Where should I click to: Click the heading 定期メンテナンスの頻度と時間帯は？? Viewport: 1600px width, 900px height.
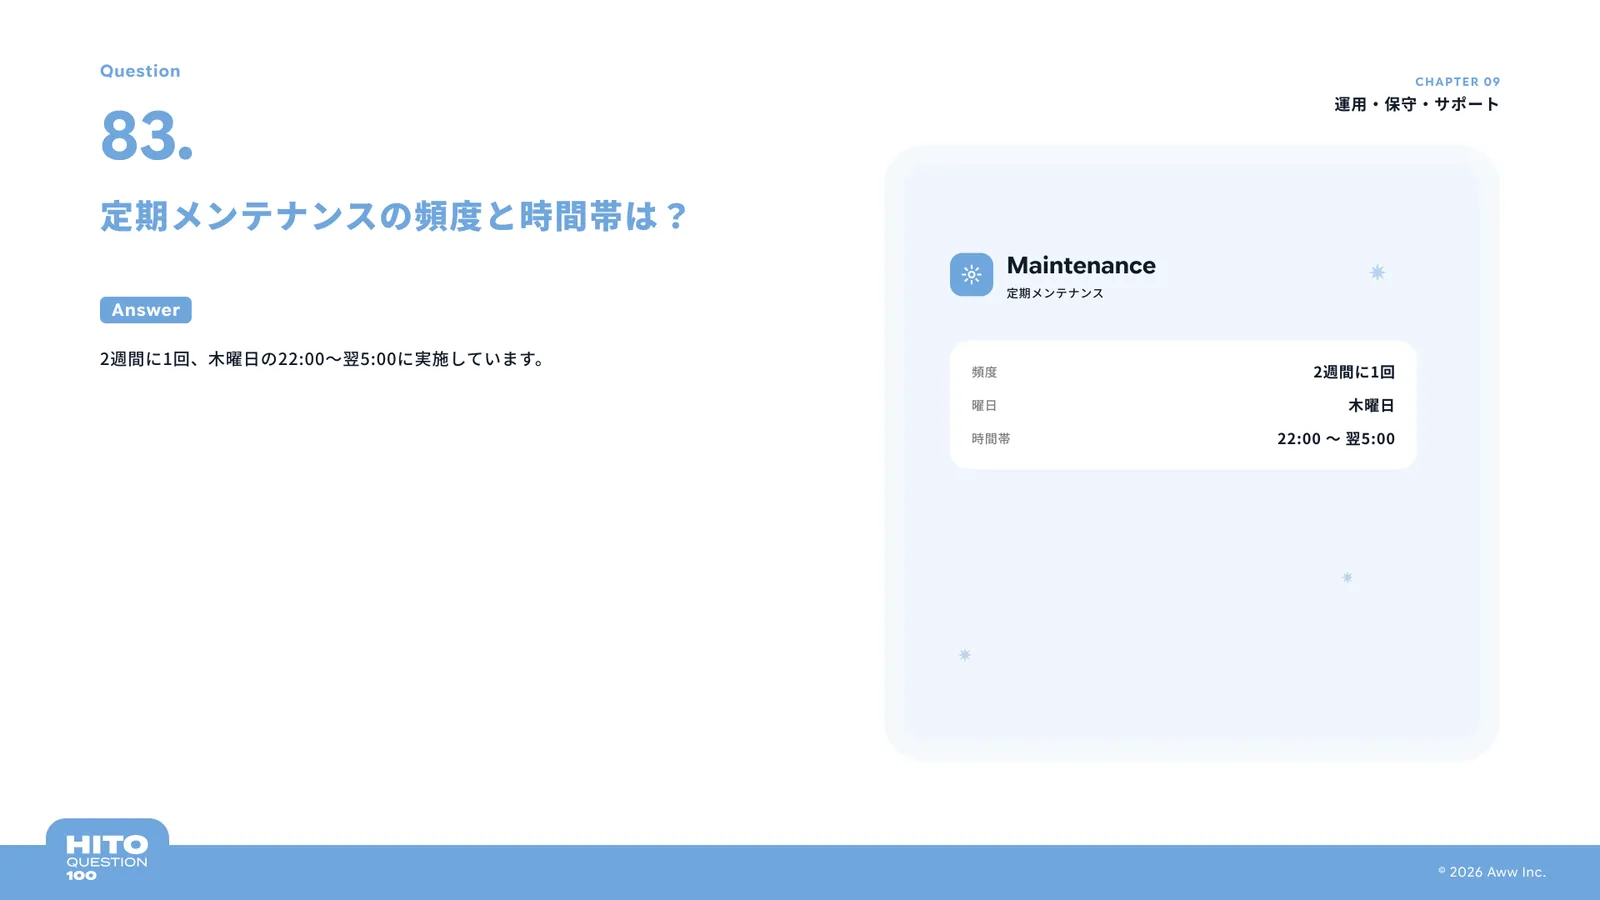pyautogui.click(x=394, y=216)
